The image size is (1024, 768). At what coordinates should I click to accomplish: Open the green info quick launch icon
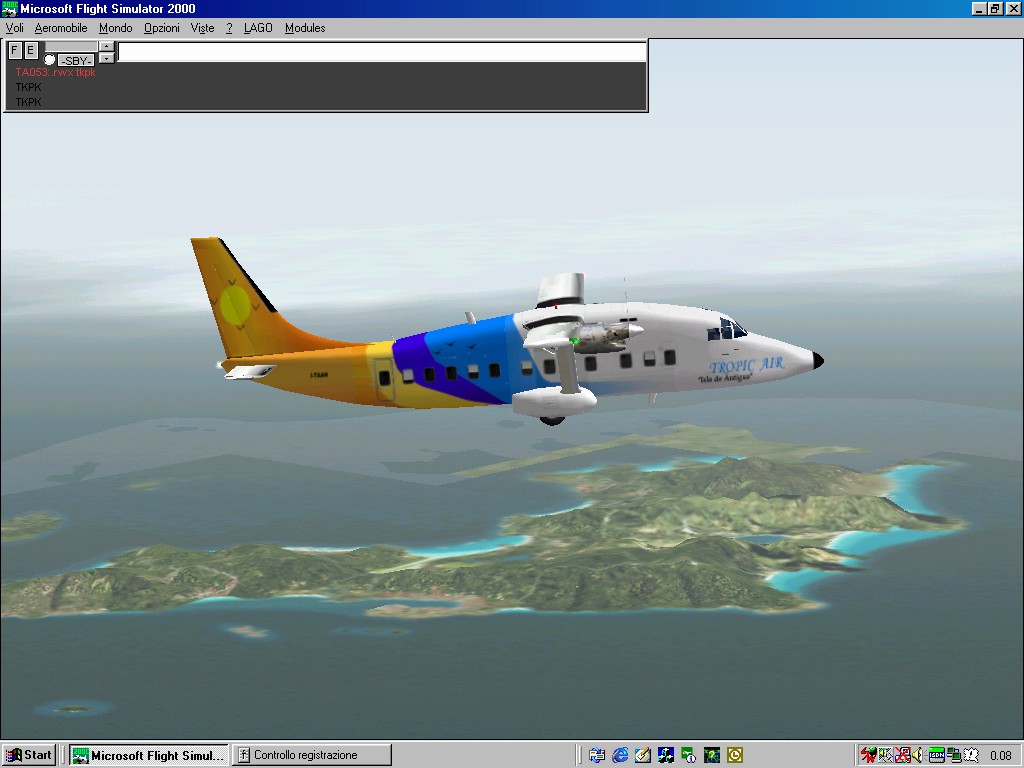688,756
